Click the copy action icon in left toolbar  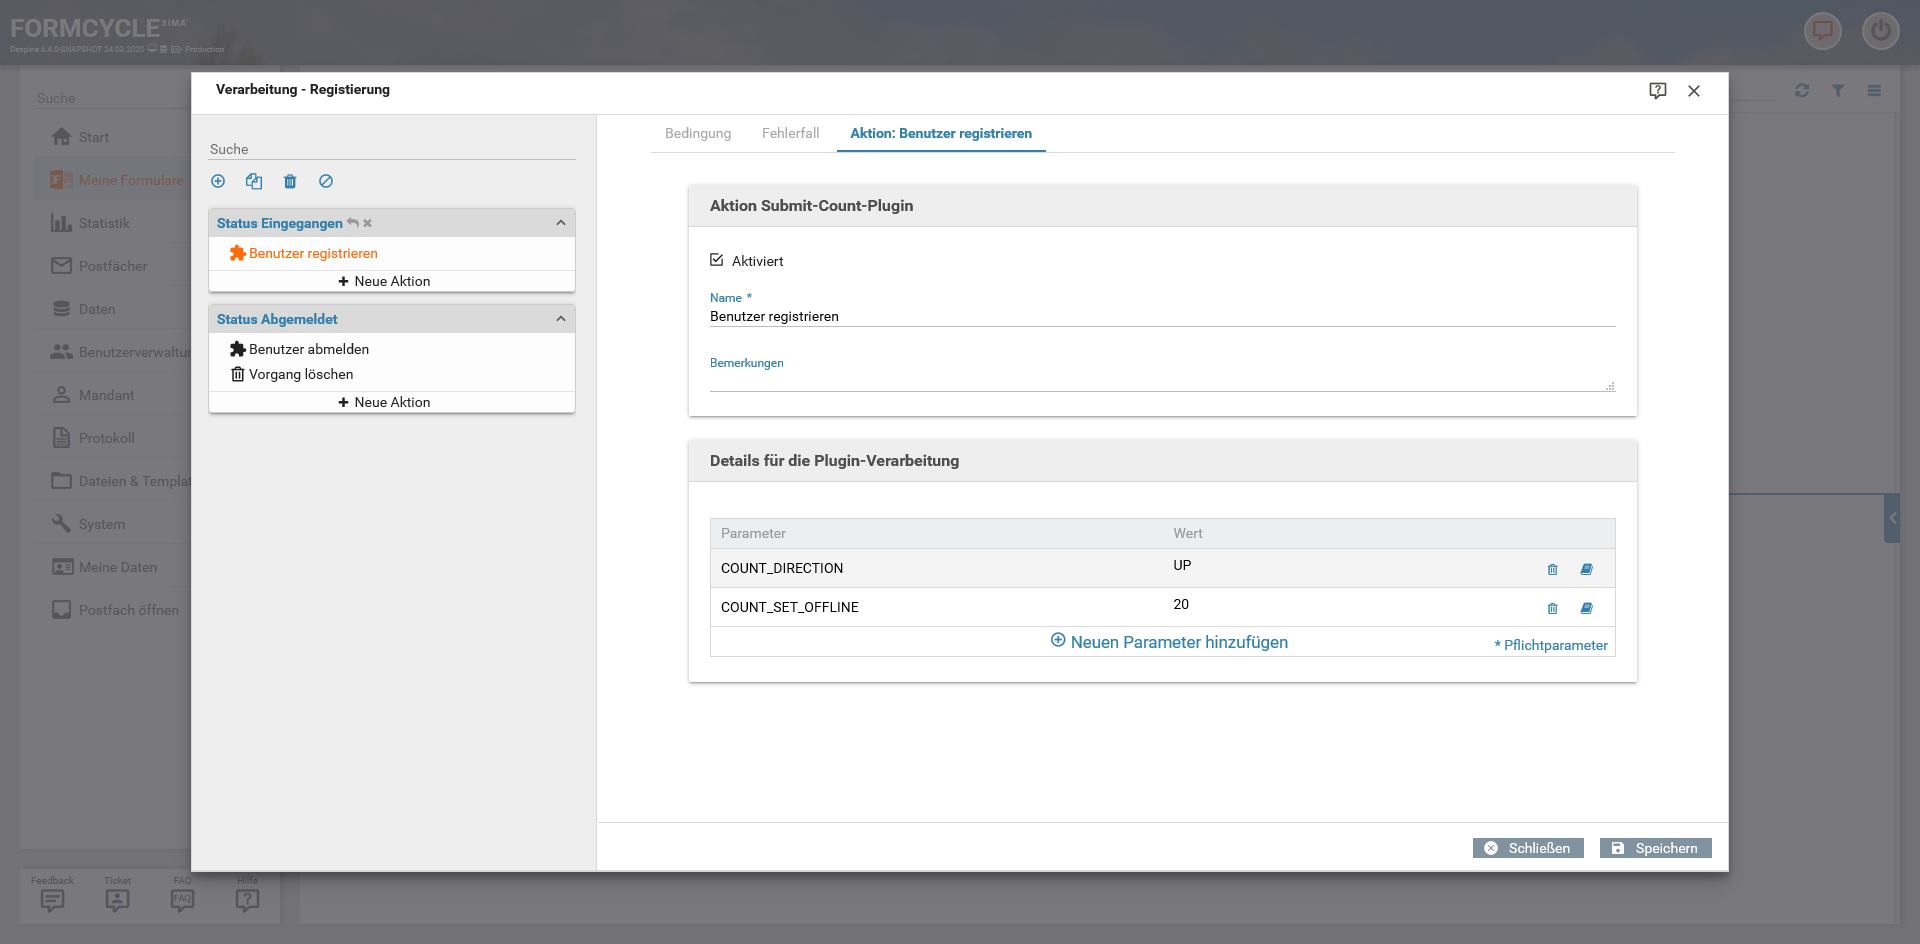click(x=254, y=181)
